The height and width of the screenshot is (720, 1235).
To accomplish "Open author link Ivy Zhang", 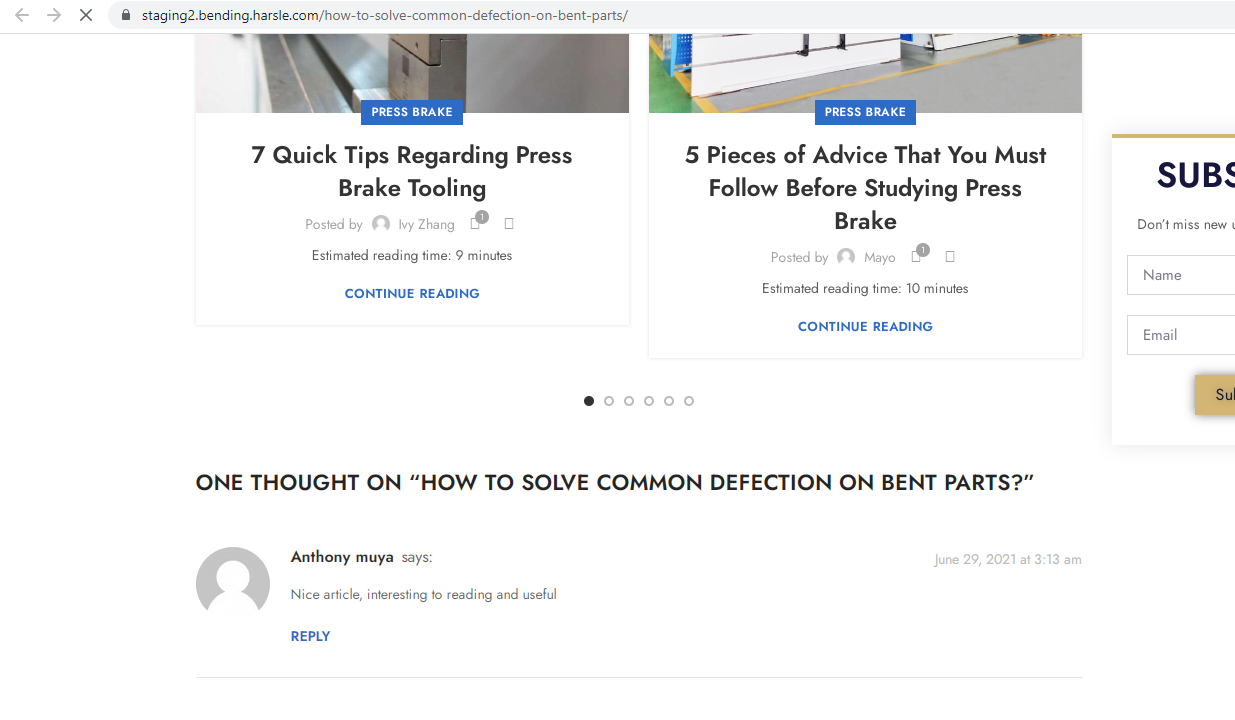I will [426, 224].
